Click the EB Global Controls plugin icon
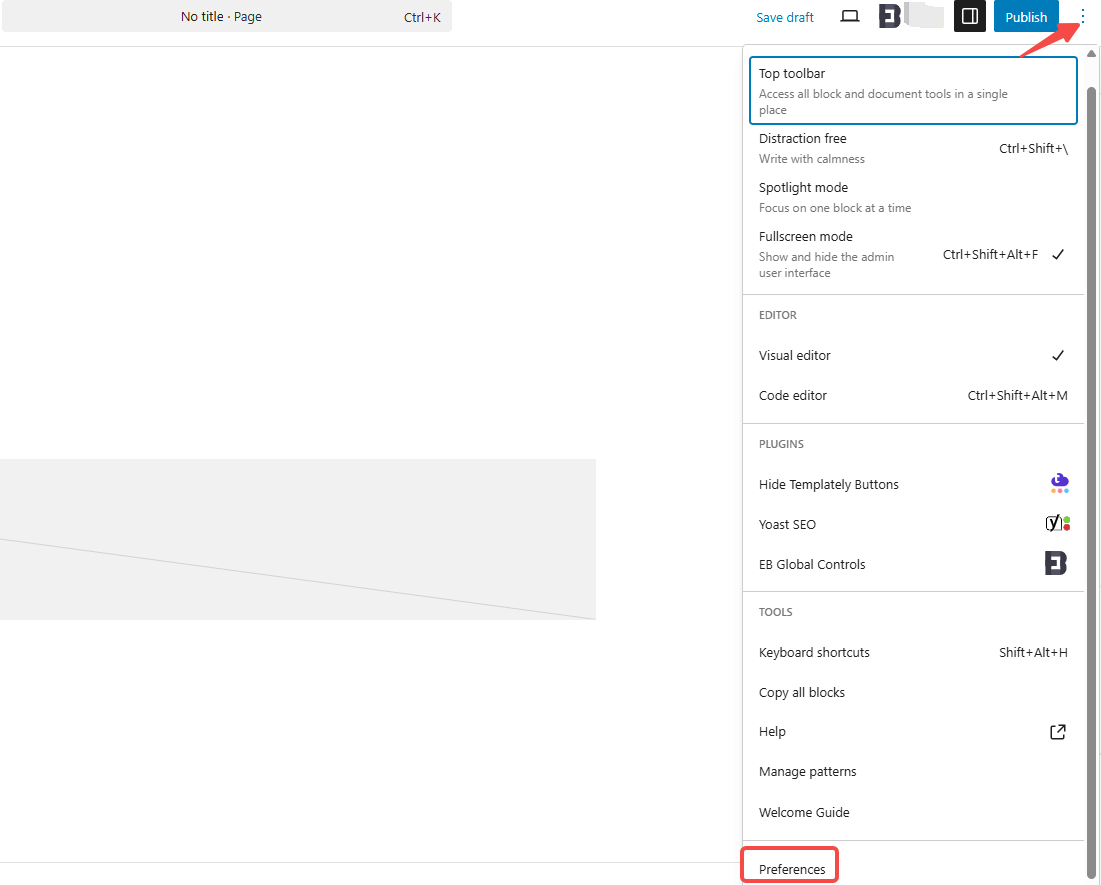 coord(1055,563)
